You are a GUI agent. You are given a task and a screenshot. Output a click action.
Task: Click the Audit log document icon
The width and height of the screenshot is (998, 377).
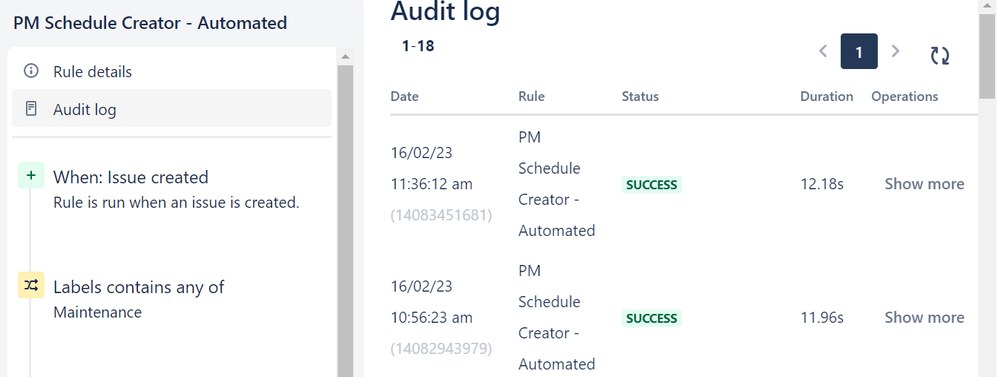31,109
